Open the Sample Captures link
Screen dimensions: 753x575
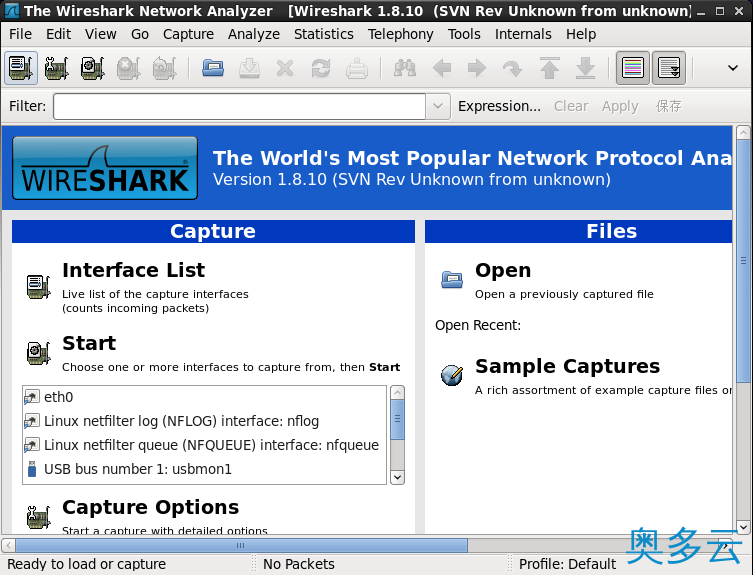pos(567,366)
